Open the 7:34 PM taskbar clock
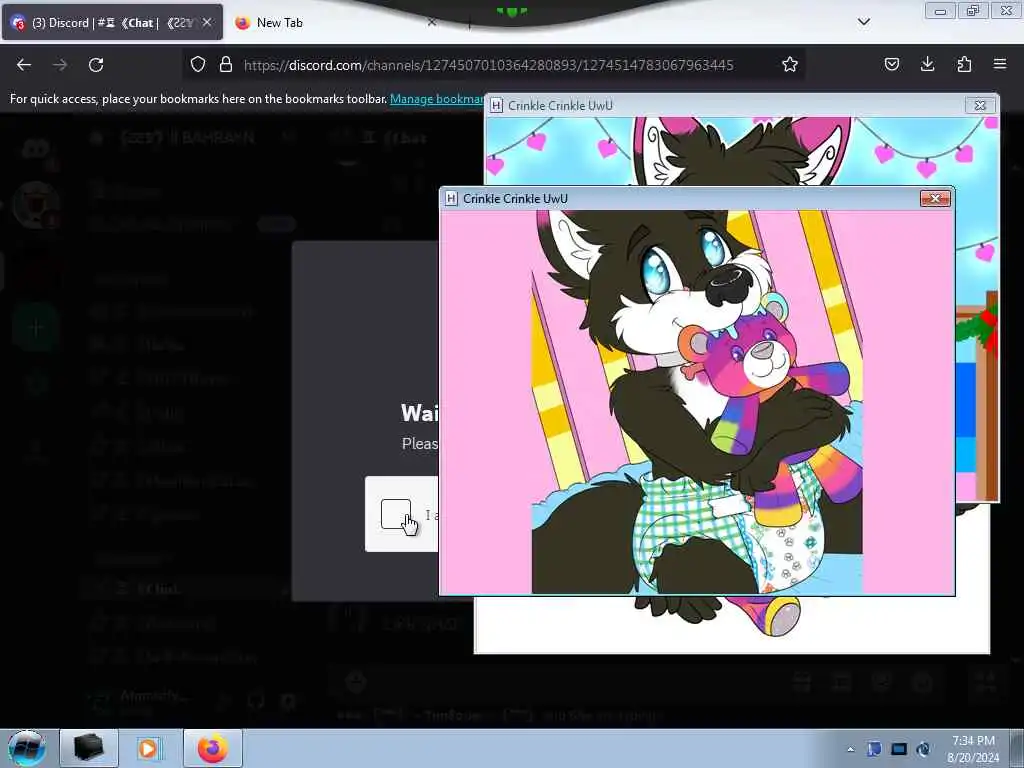1024x768 pixels. [973, 749]
